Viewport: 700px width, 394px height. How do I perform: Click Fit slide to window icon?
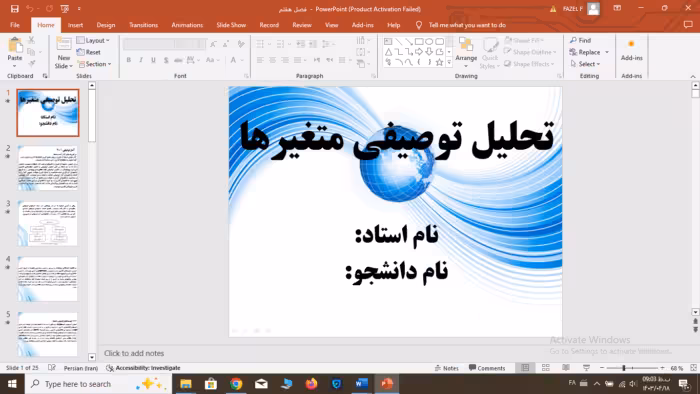(693, 368)
